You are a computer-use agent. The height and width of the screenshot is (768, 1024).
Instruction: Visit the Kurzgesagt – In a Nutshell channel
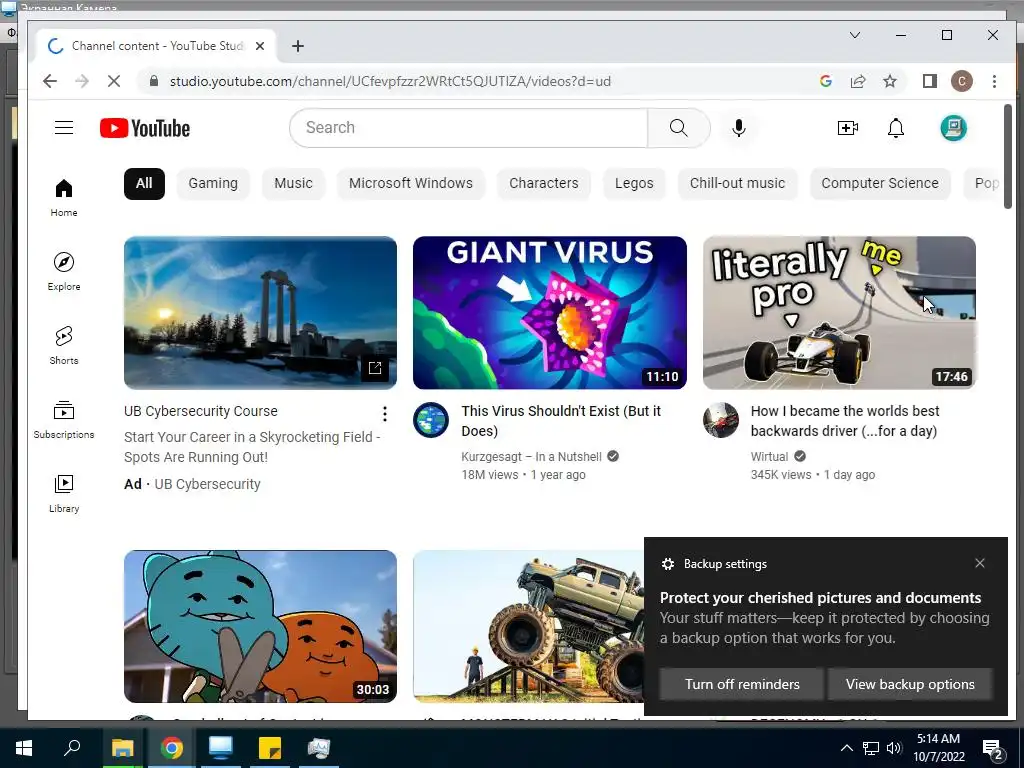point(531,456)
